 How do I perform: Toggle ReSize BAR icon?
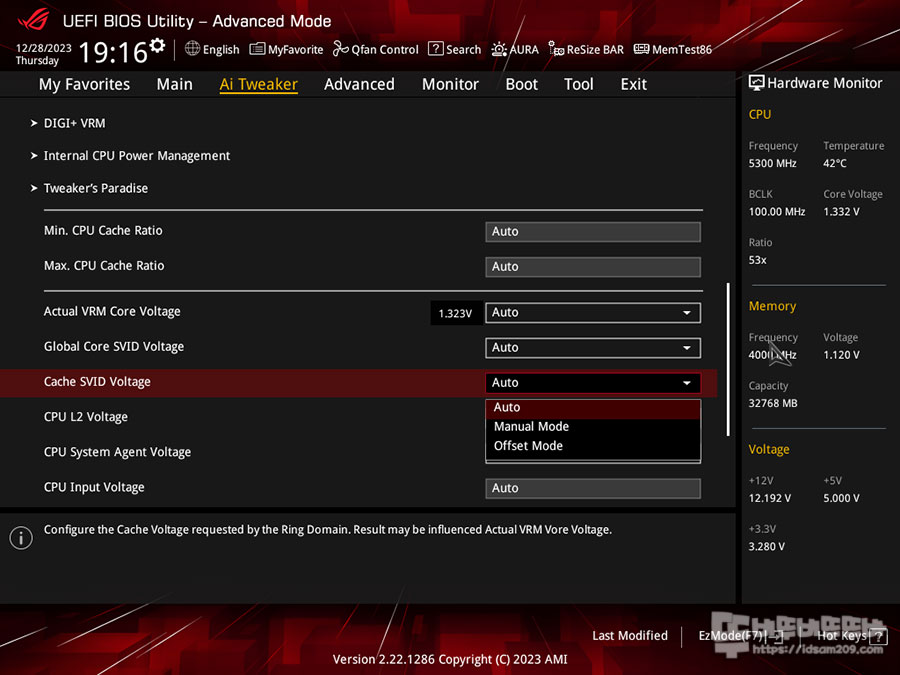pos(556,49)
